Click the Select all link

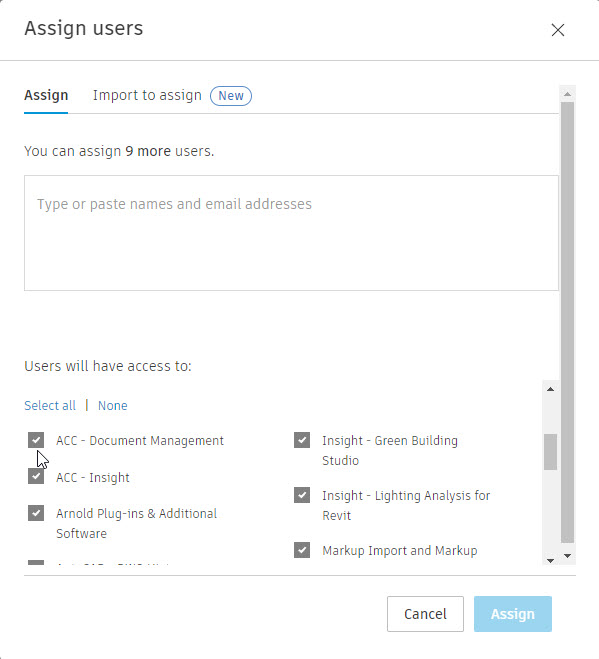point(50,406)
